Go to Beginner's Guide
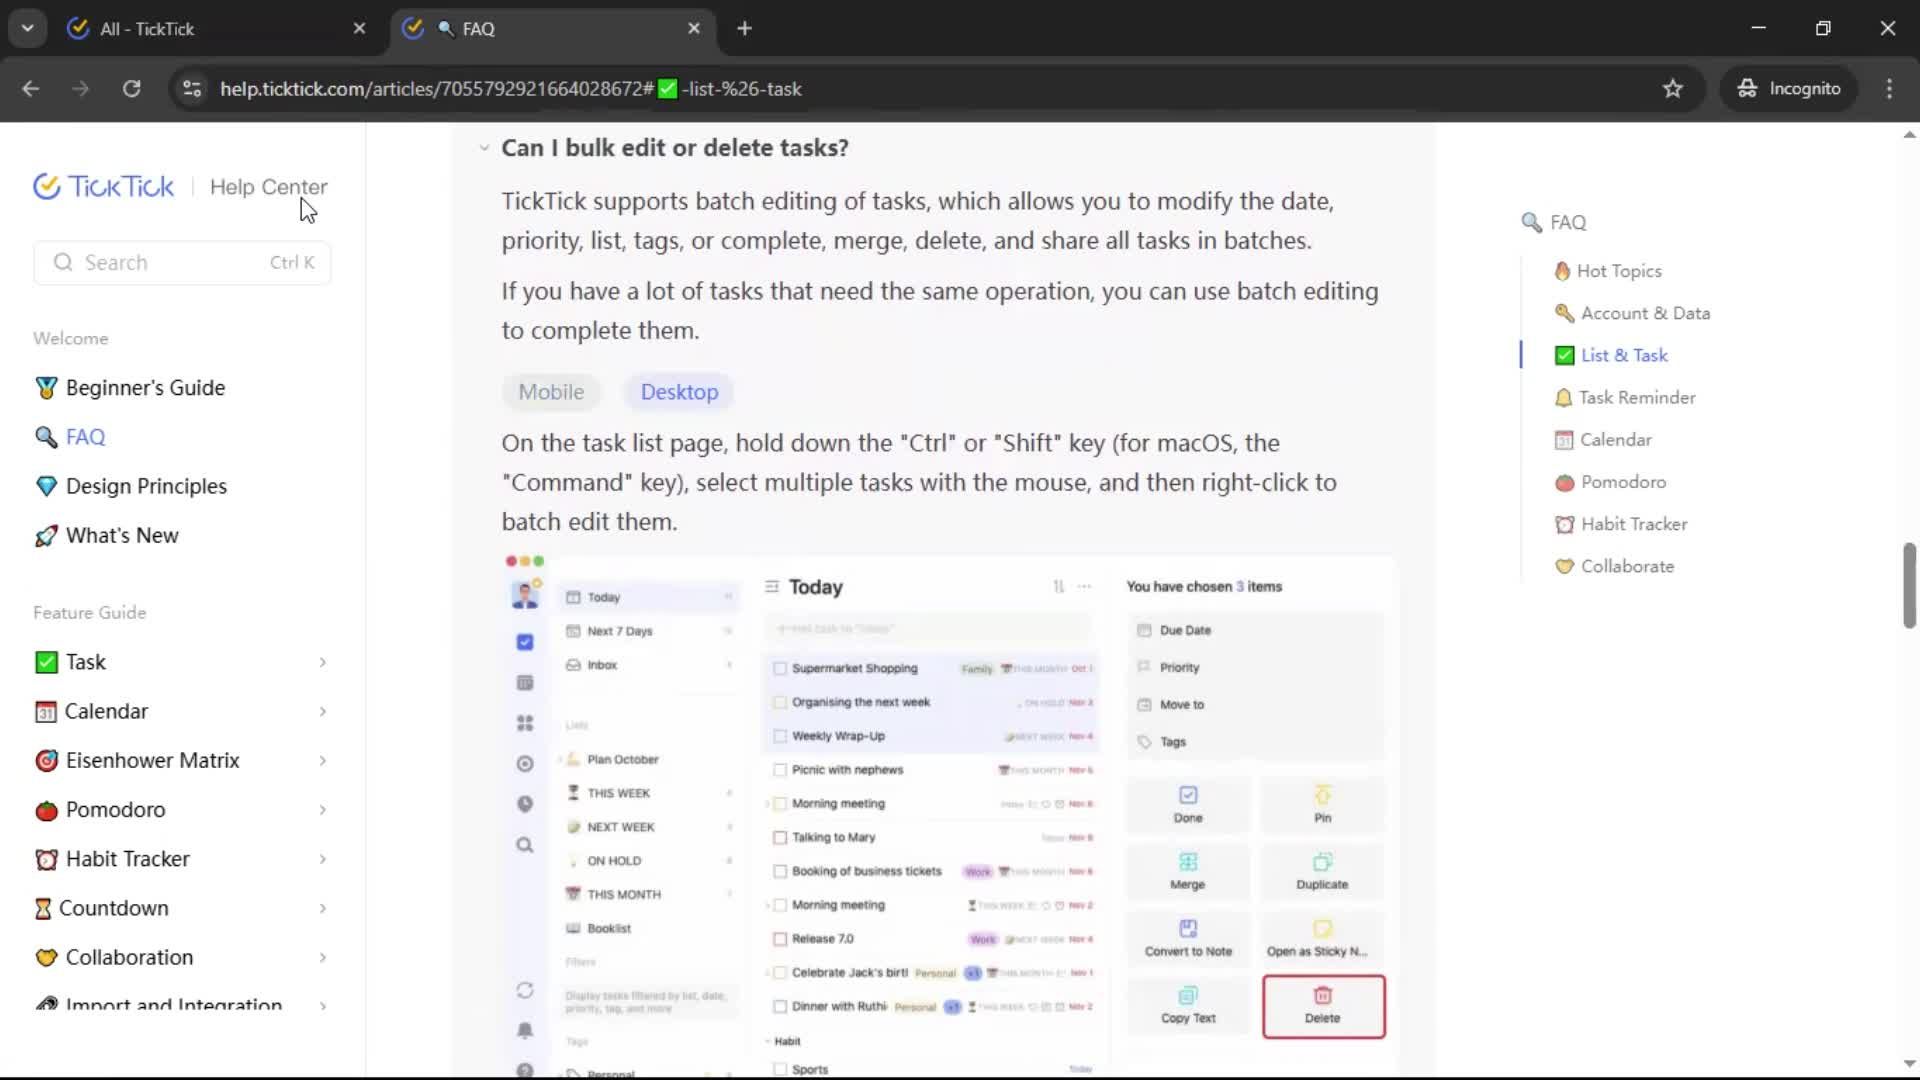The width and height of the screenshot is (1920, 1080). [145, 388]
